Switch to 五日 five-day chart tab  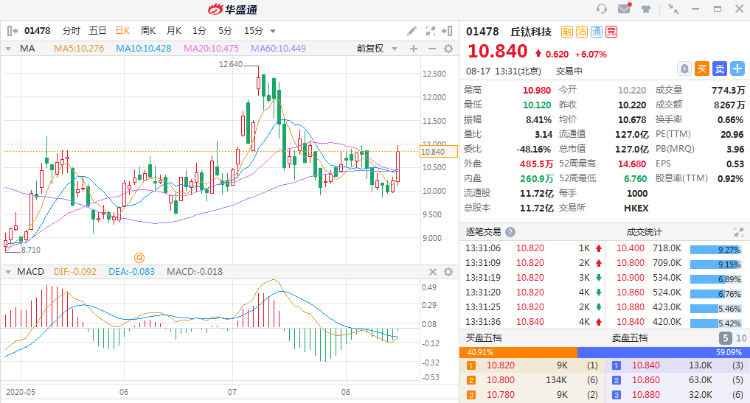[x=98, y=31]
